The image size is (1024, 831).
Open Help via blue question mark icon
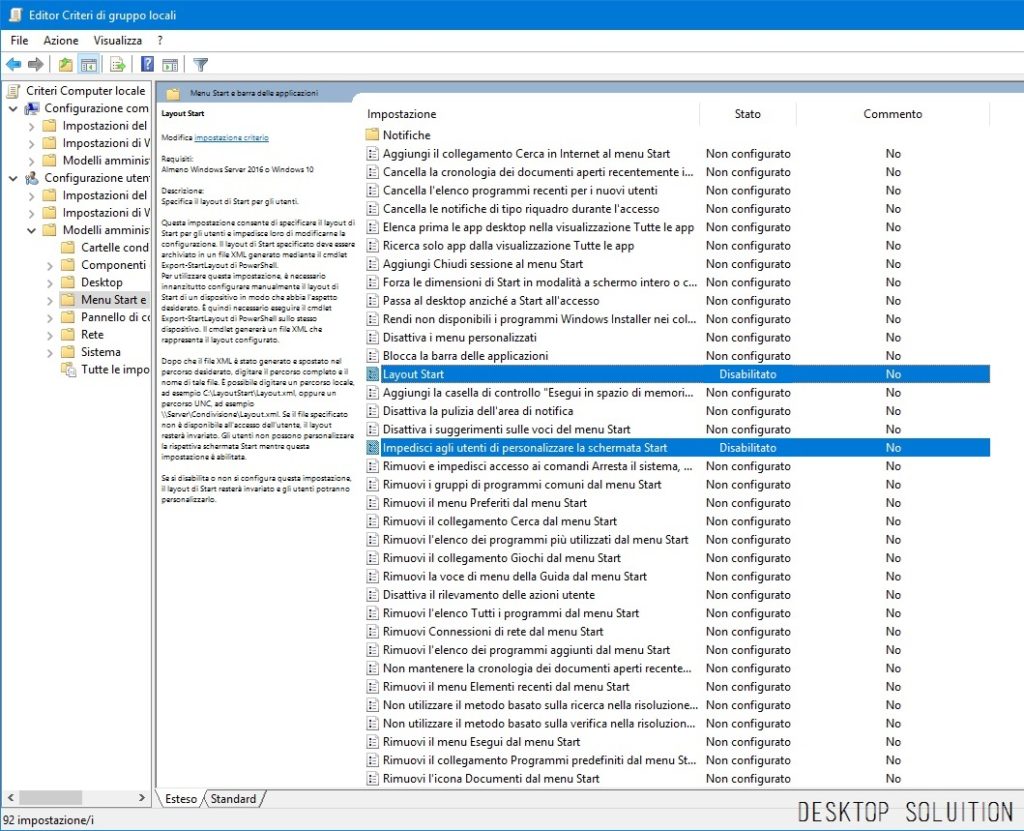[x=147, y=65]
